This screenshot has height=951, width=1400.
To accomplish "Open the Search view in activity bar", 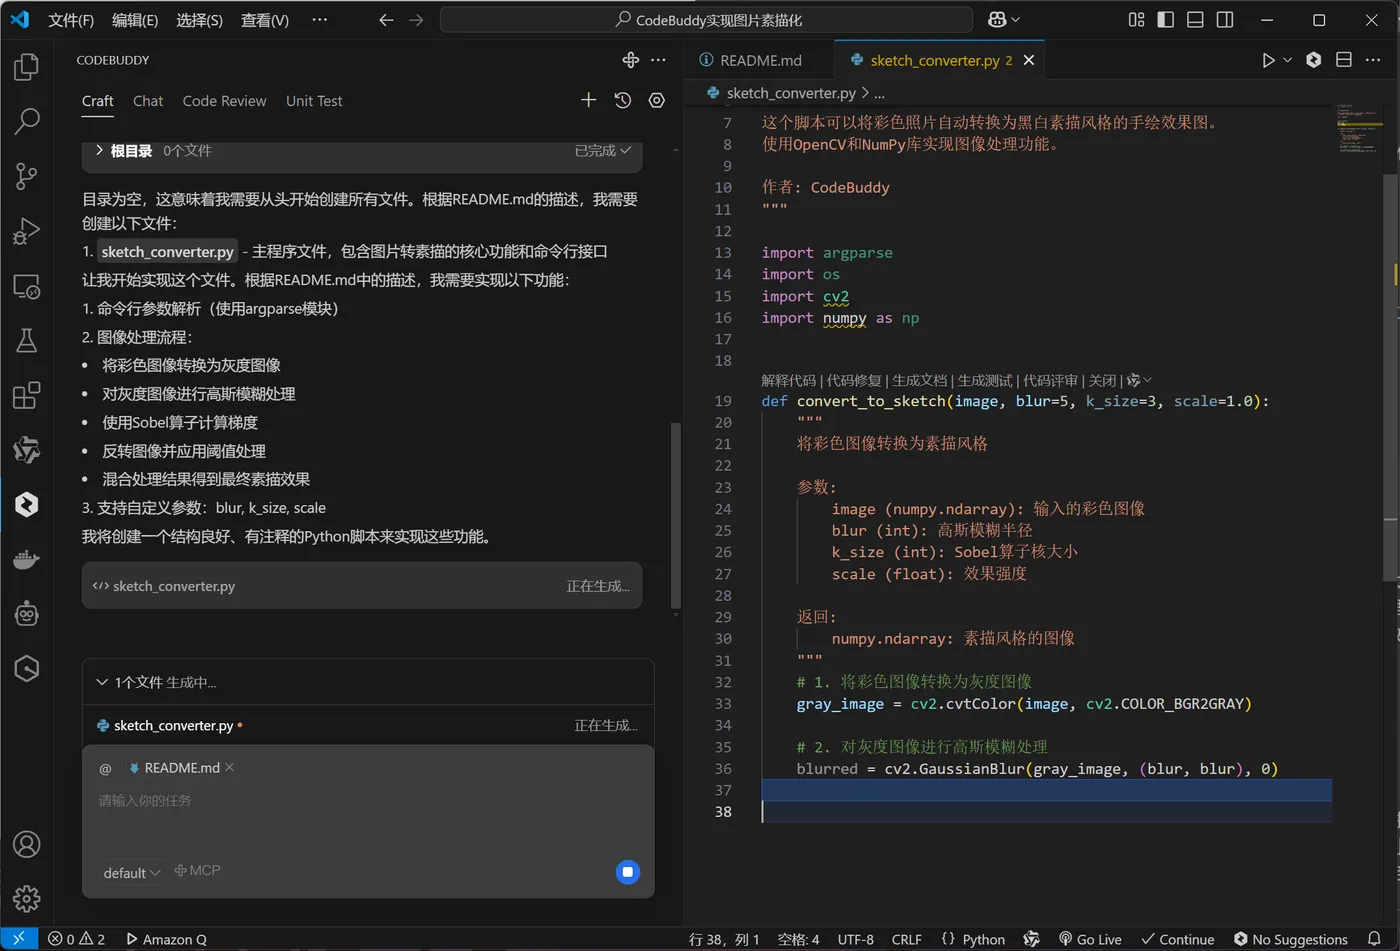I will tap(27, 121).
